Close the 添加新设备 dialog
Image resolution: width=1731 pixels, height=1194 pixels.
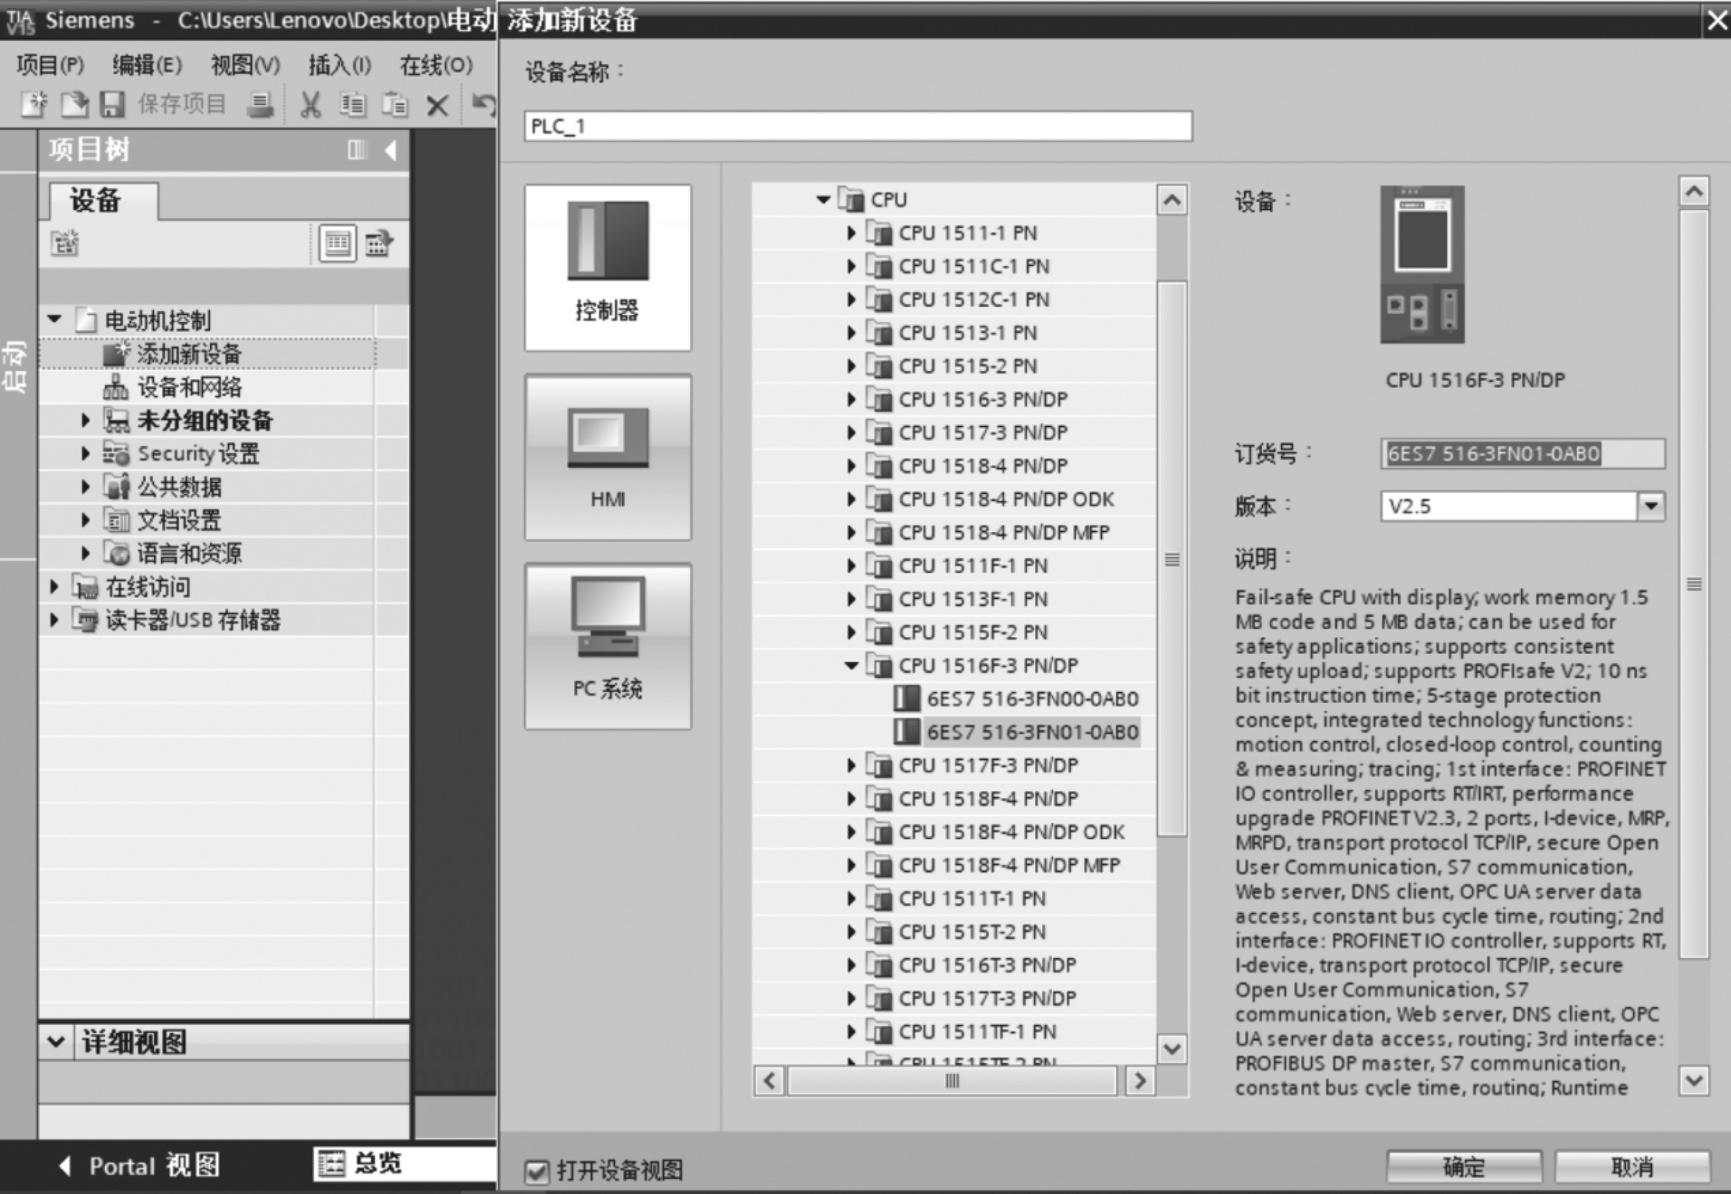click(x=1716, y=20)
